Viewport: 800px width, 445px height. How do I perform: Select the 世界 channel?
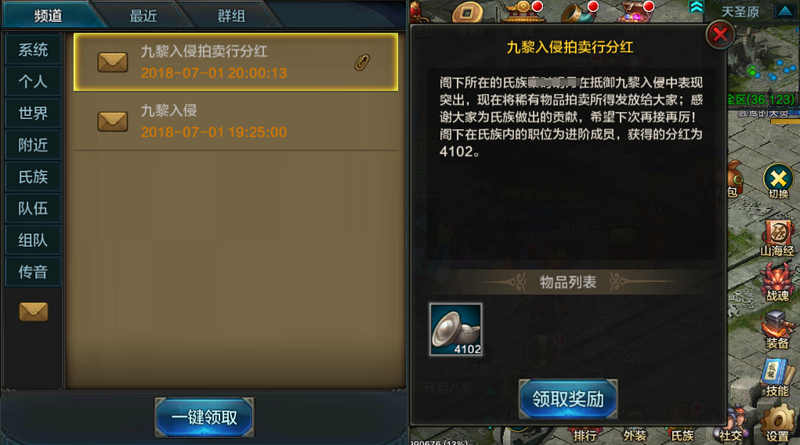(33, 113)
